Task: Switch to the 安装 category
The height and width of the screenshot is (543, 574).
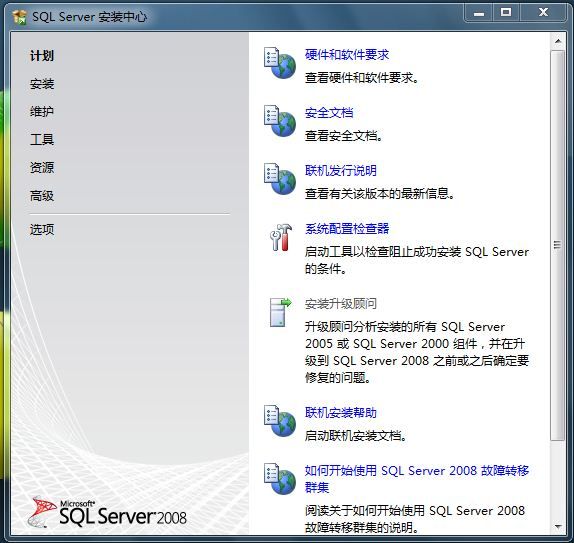Action: click(x=42, y=84)
